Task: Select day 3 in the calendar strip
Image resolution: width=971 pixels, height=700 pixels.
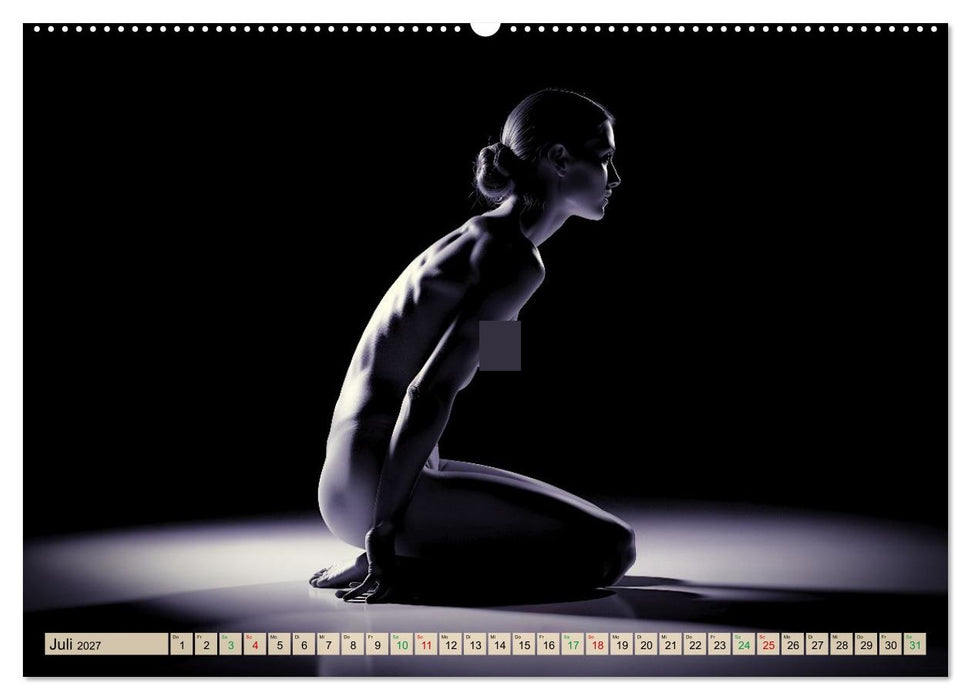Action: tap(230, 644)
